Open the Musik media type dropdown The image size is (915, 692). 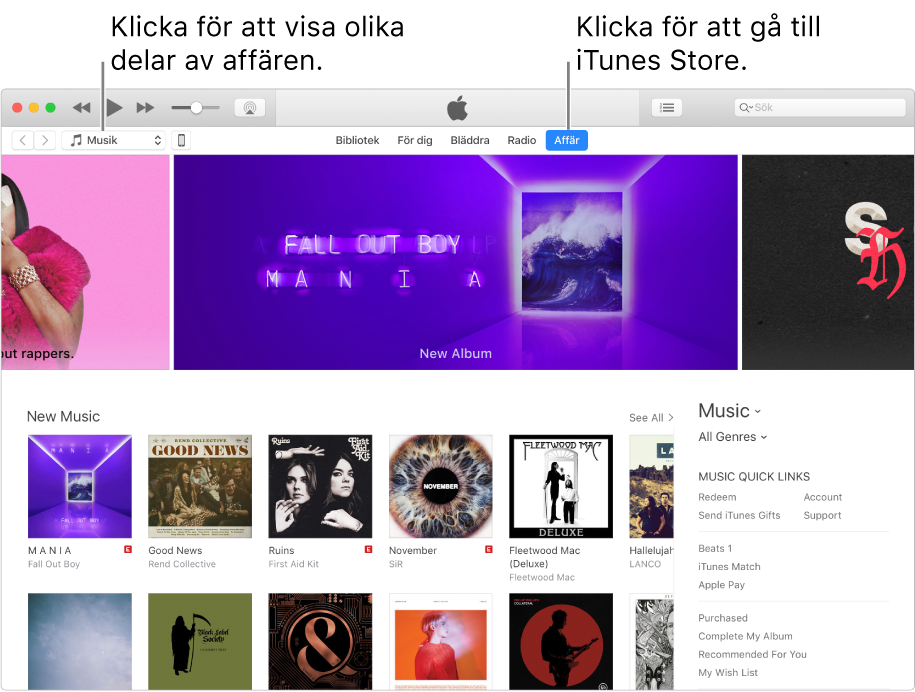point(114,140)
